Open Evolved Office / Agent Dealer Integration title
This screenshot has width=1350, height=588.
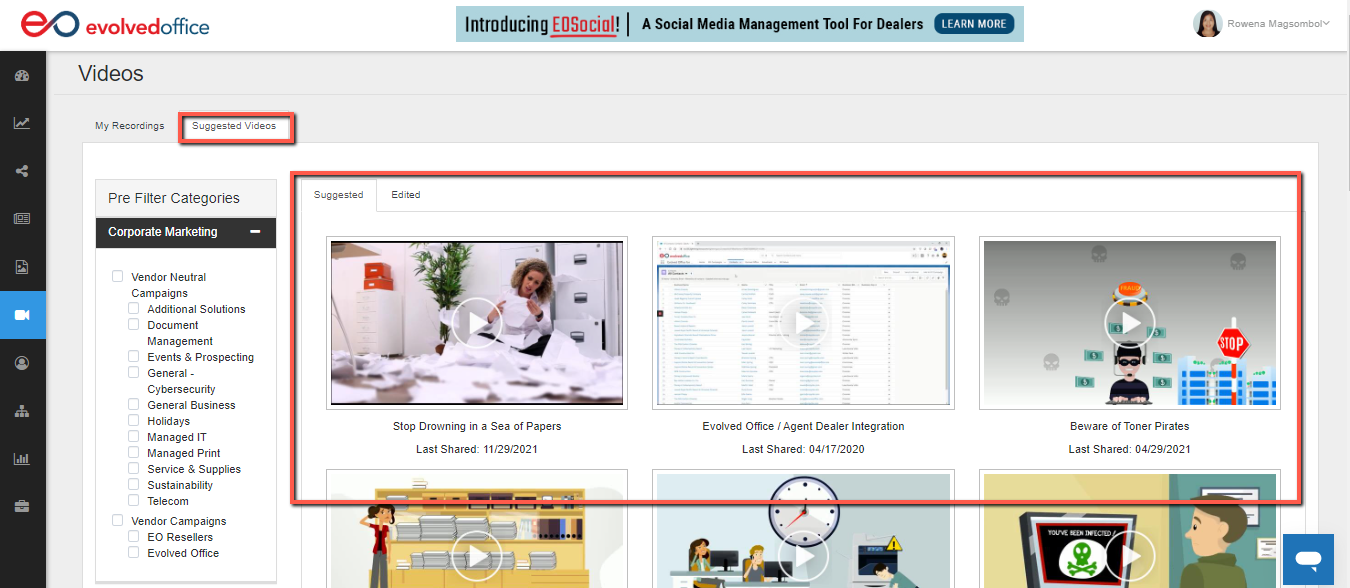[x=803, y=426]
